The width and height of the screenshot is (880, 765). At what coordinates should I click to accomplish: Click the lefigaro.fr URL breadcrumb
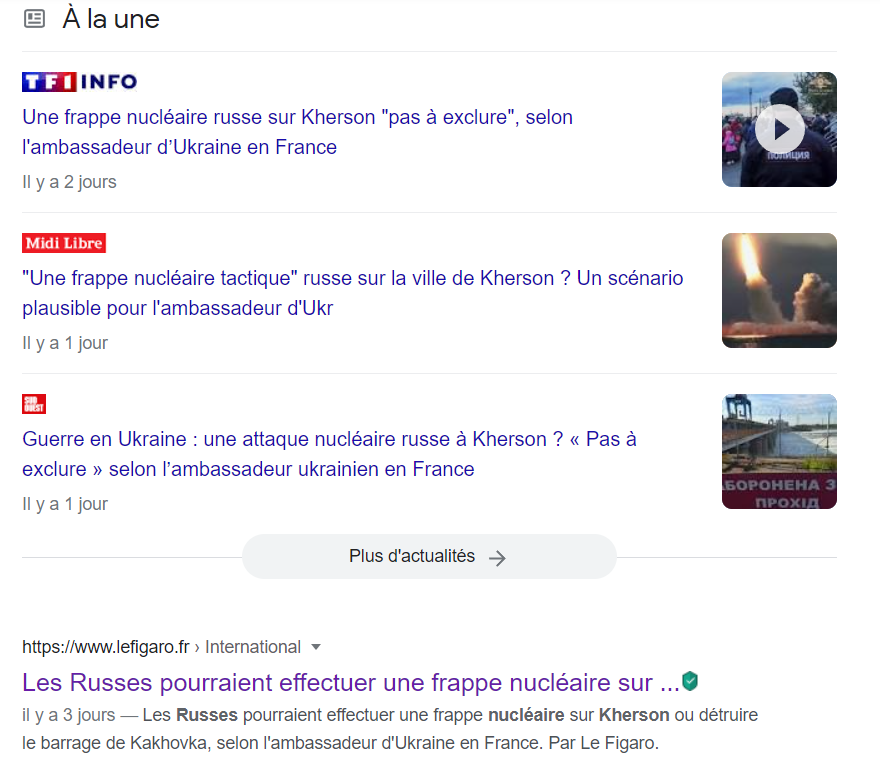pos(106,647)
